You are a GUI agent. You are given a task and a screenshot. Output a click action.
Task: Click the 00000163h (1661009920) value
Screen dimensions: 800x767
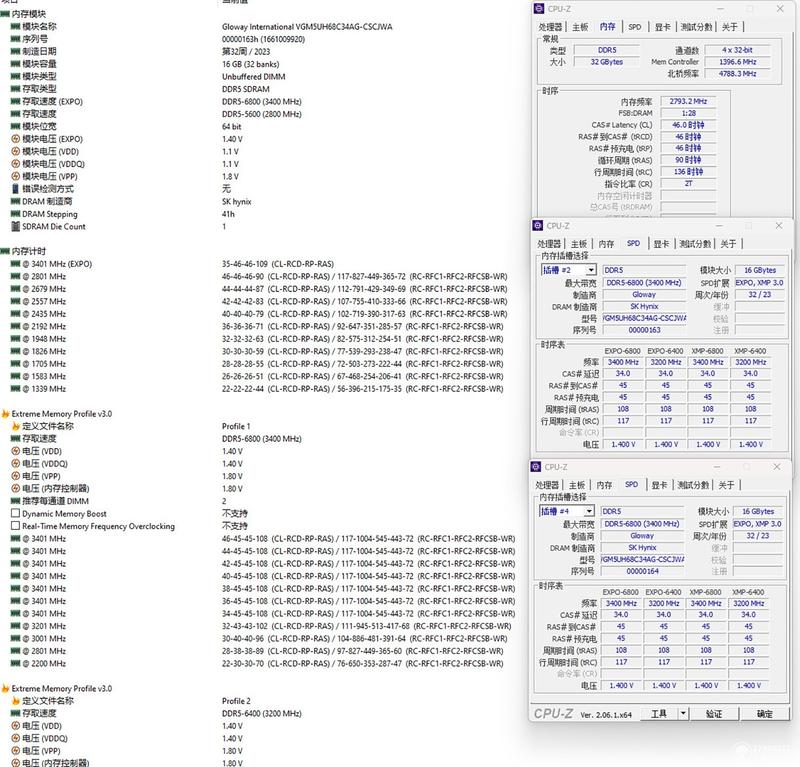(x=263, y=39)
